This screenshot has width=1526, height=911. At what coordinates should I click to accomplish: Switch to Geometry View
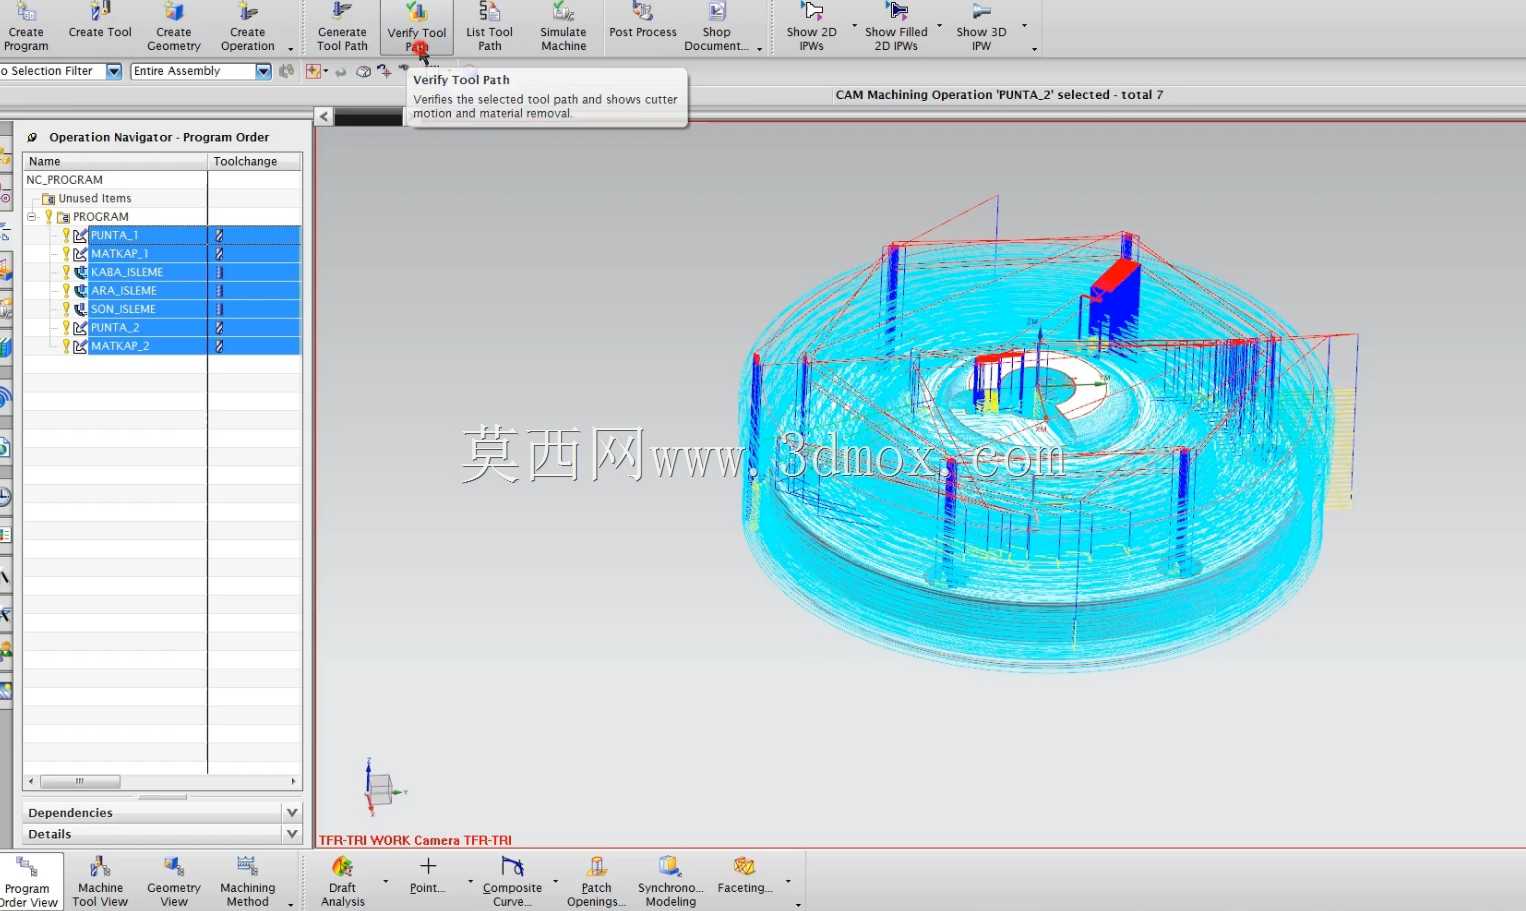coord(174,881)
